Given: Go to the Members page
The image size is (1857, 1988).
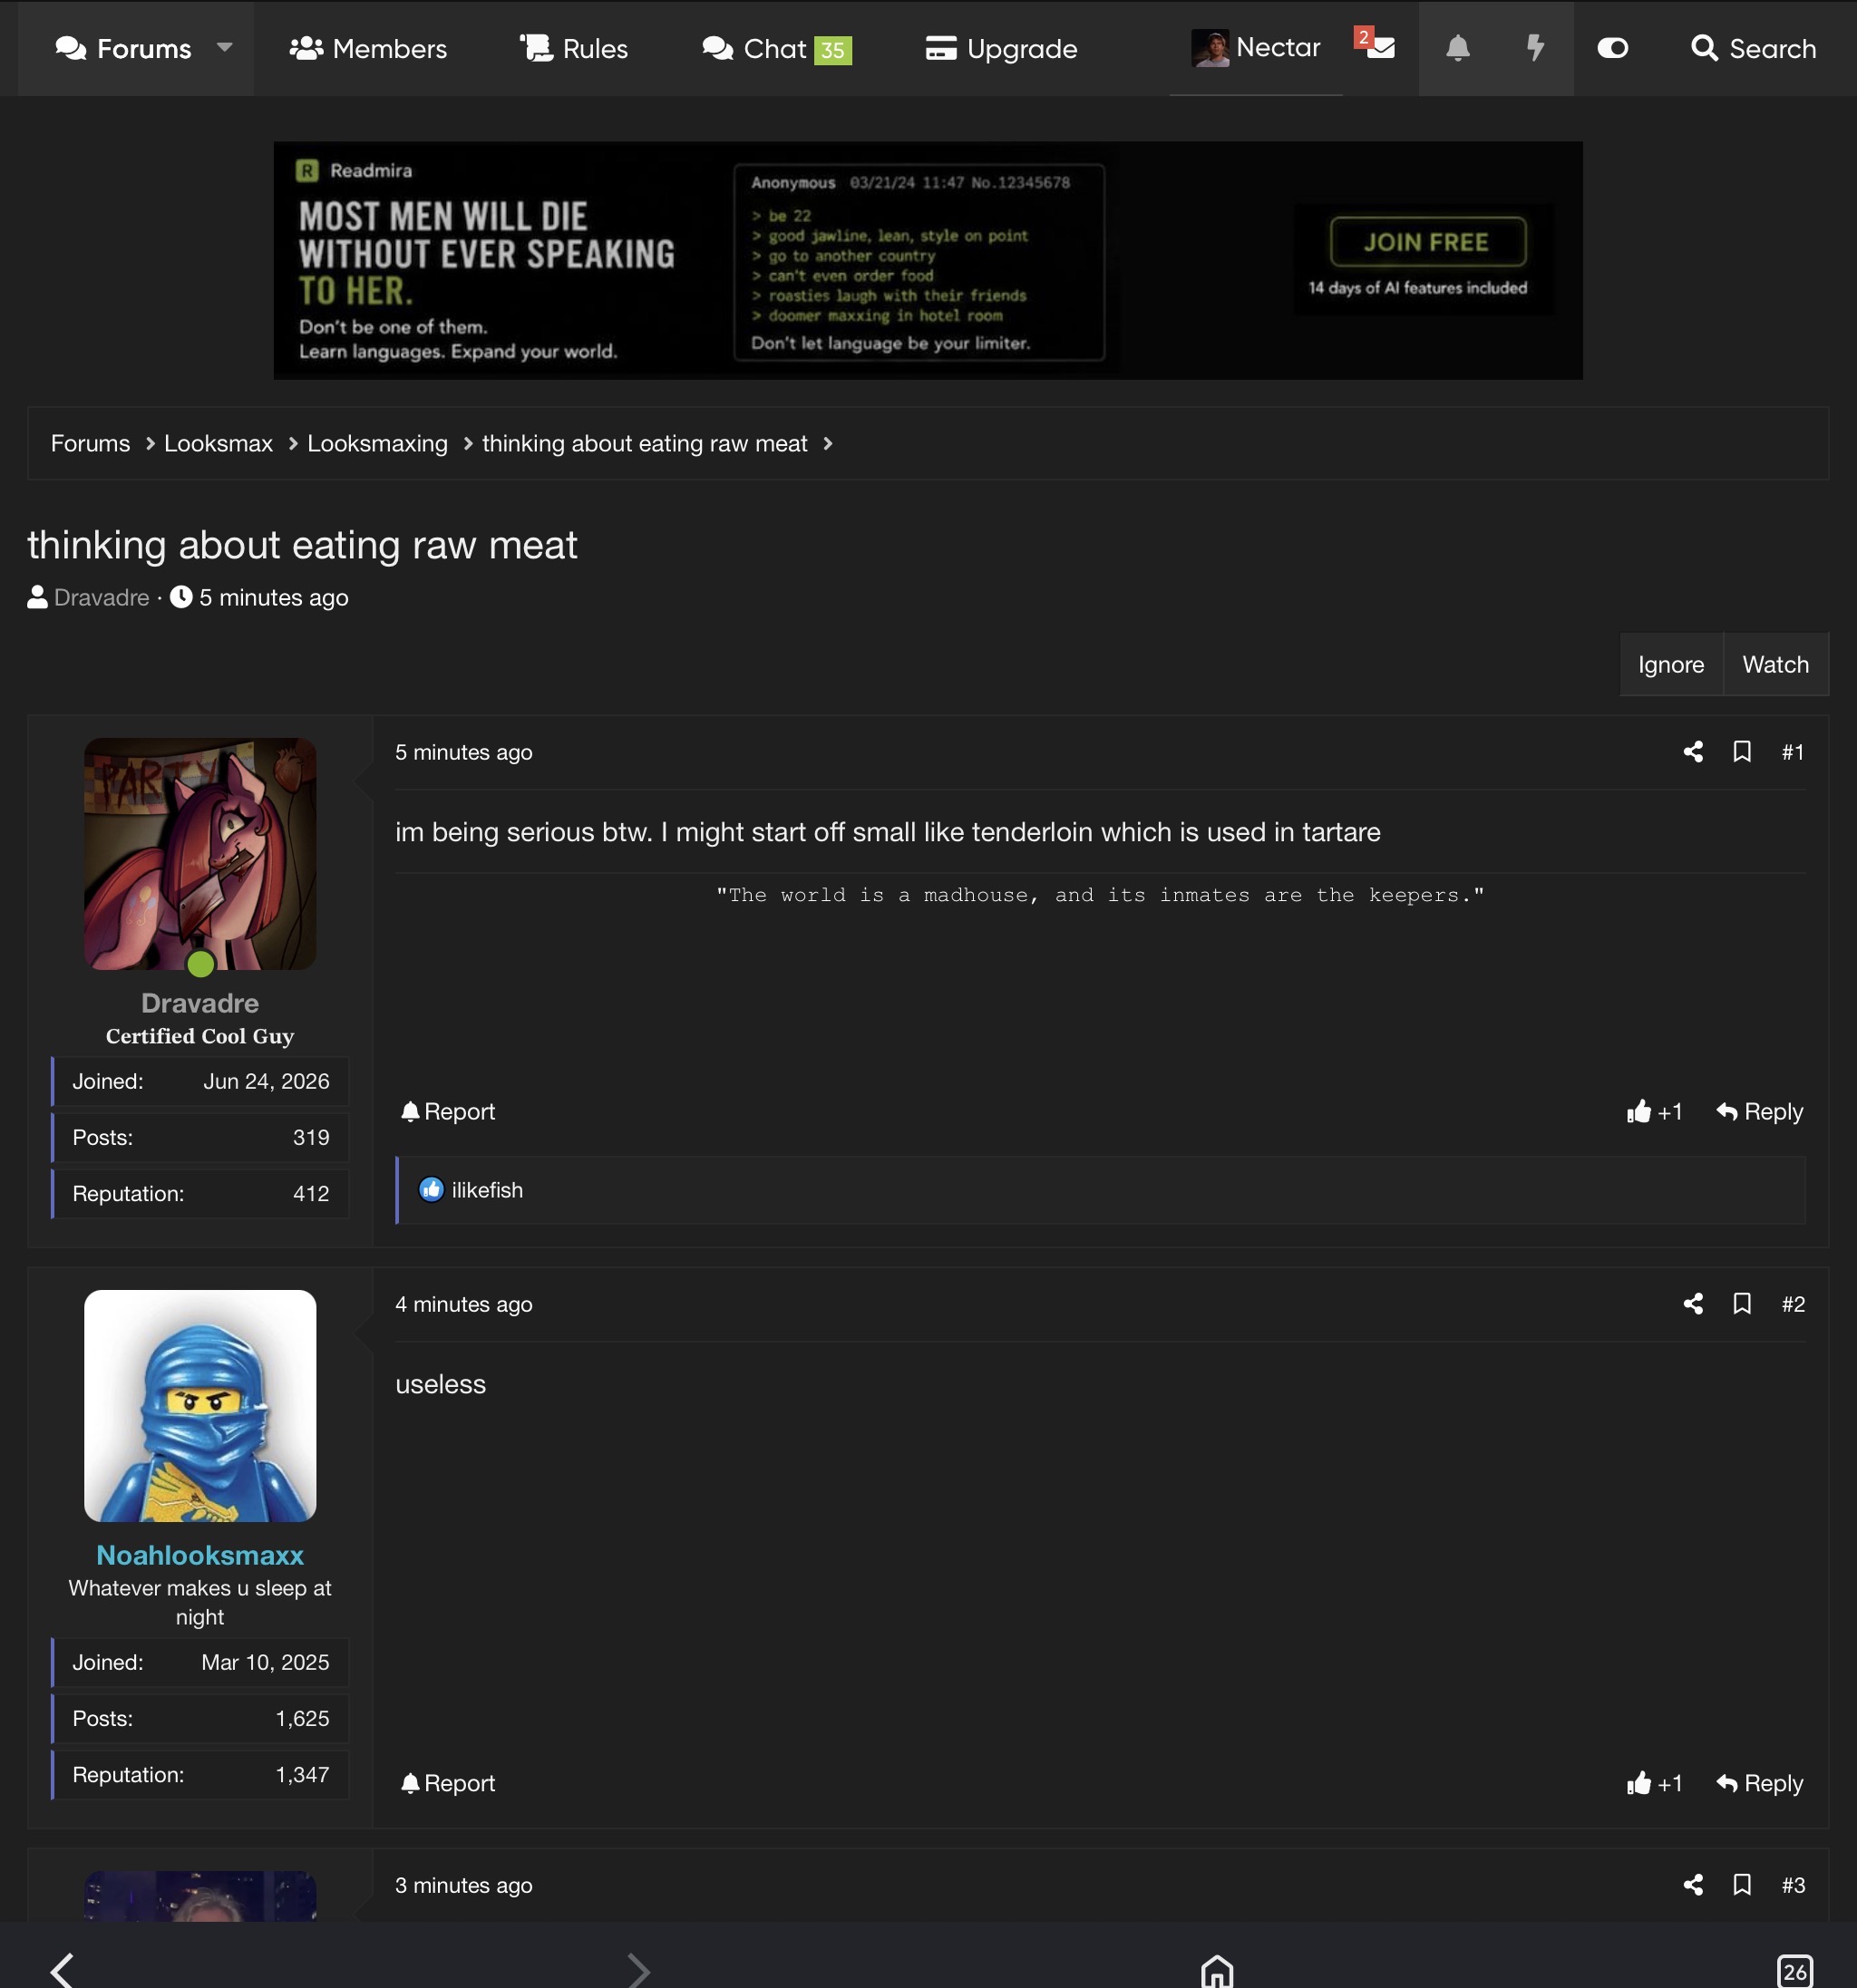Looking at the screenshot, I should click(x=368, y=48).
